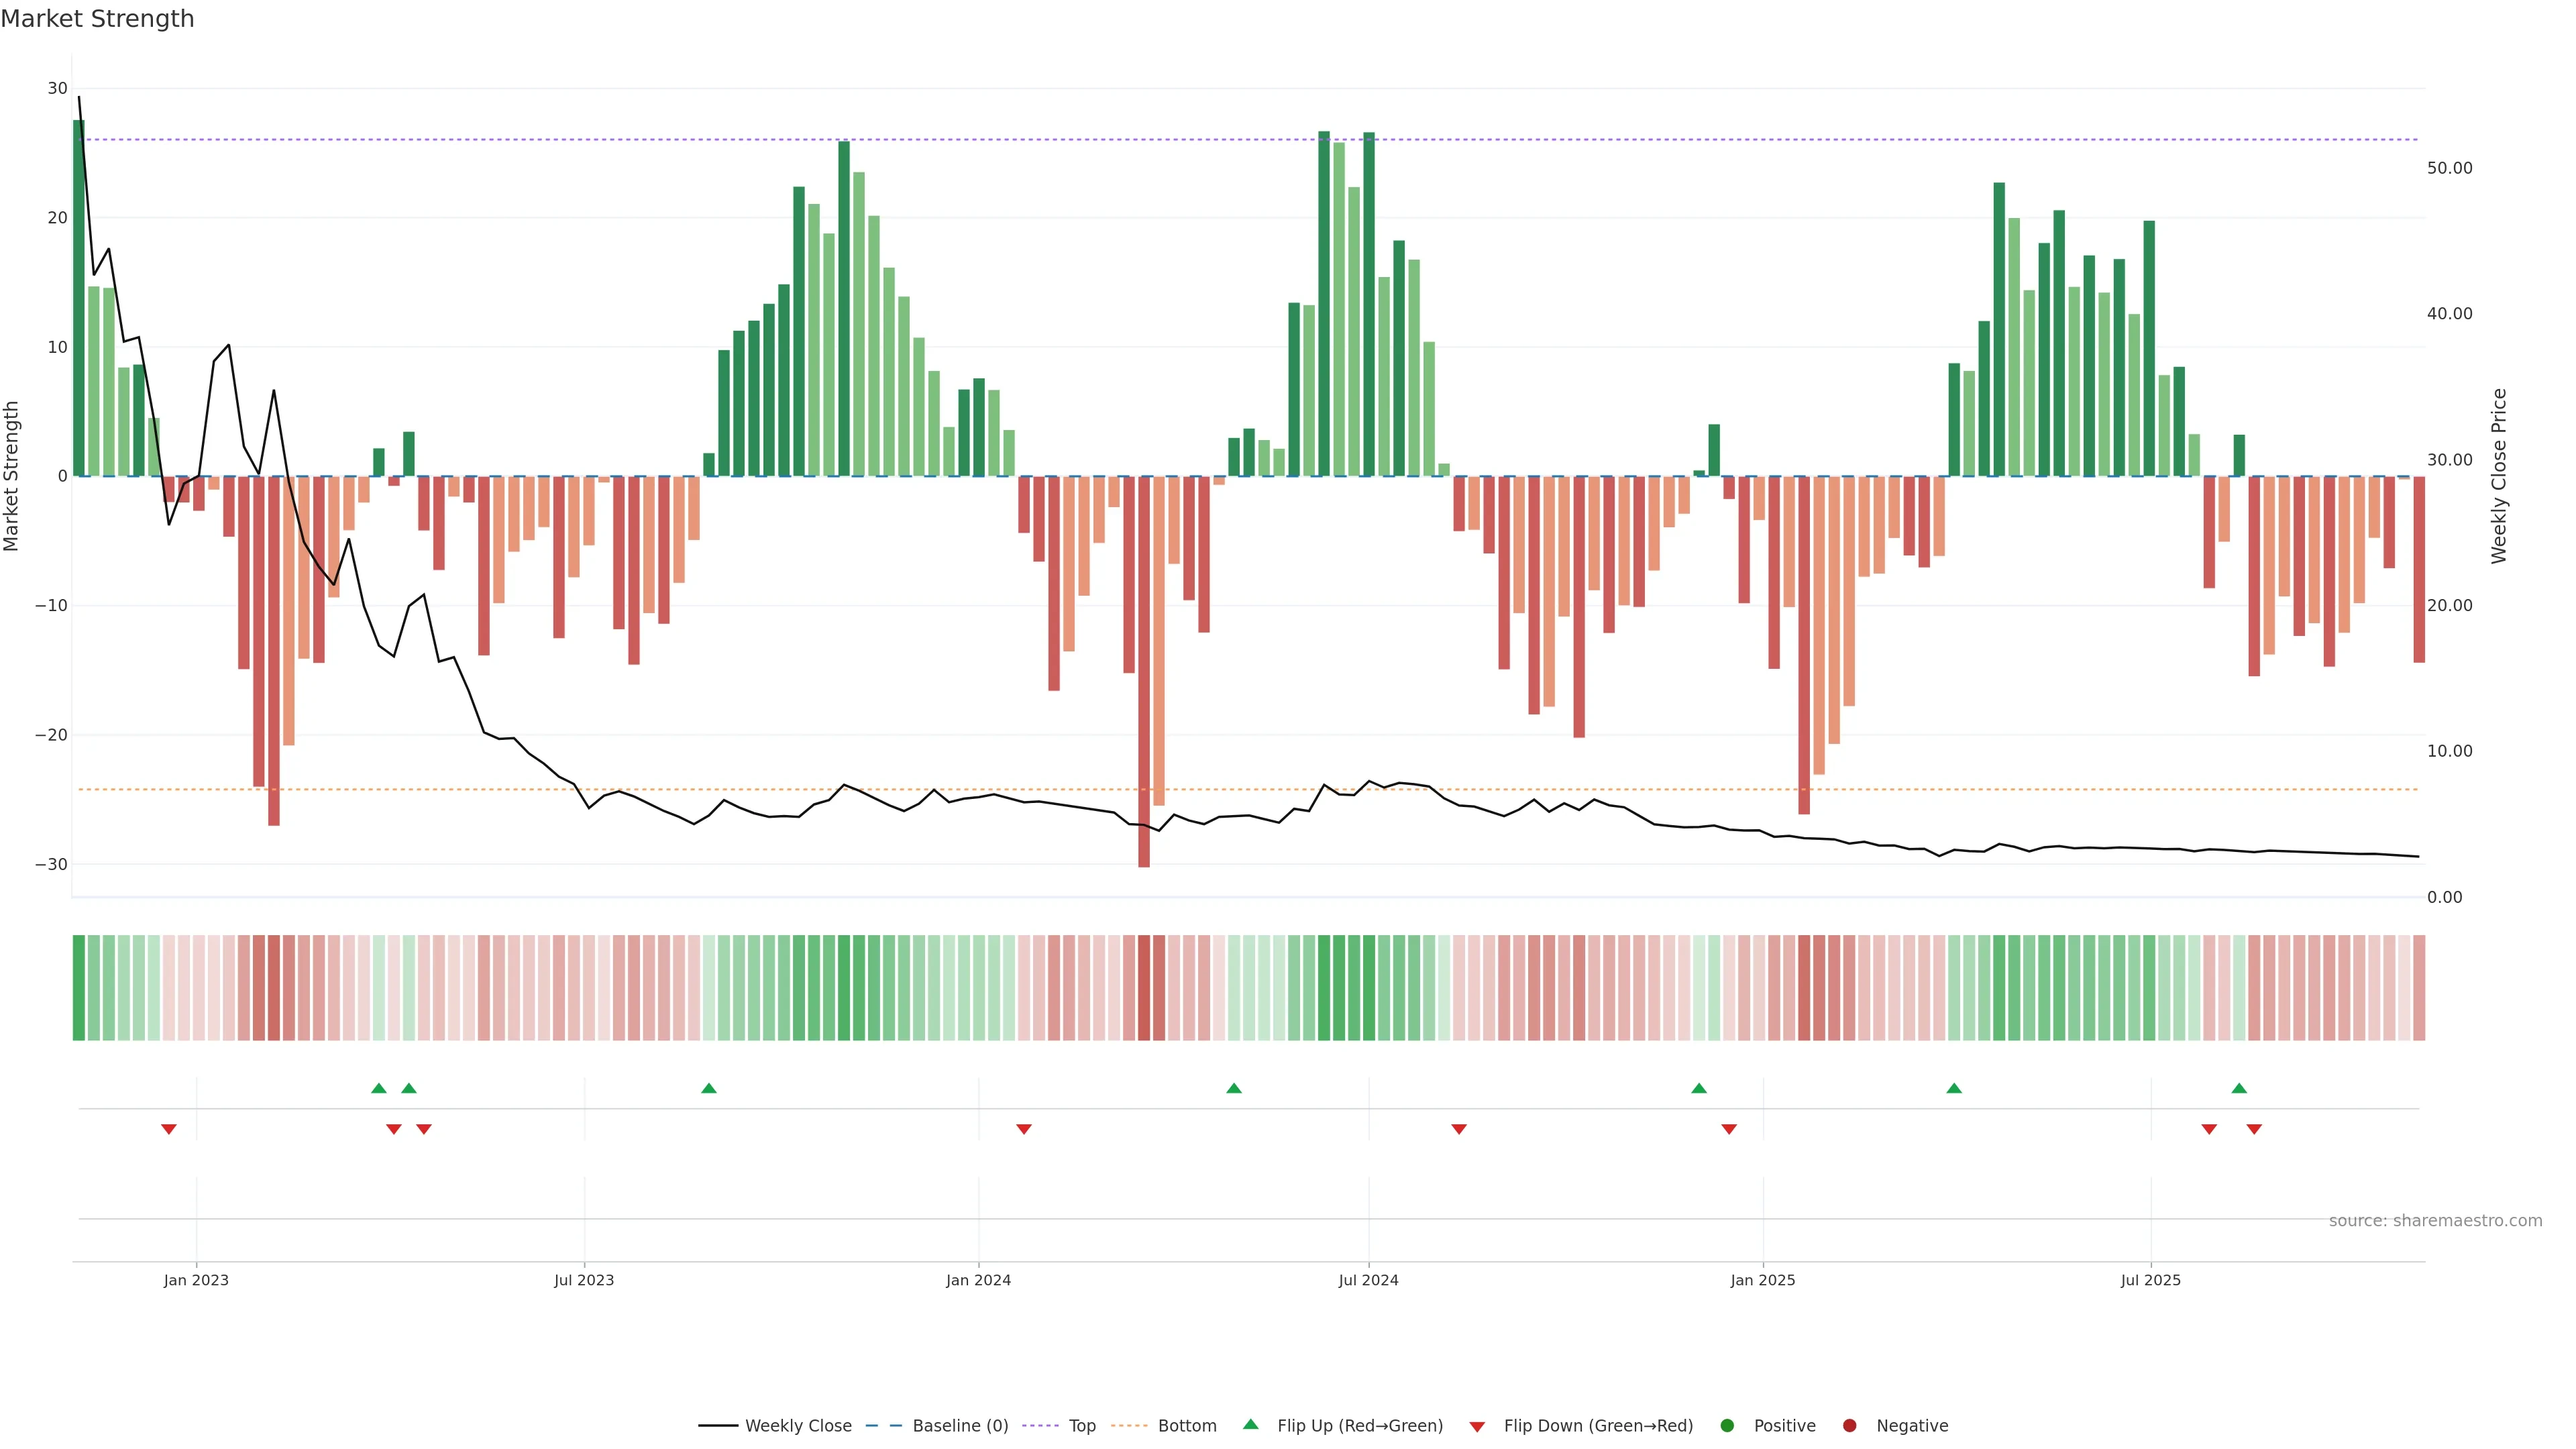The width and height of the screenshot is (2576, 1449).
Task: Click the Jan 2023 x-axis label
Action: tap(196, 1280)
